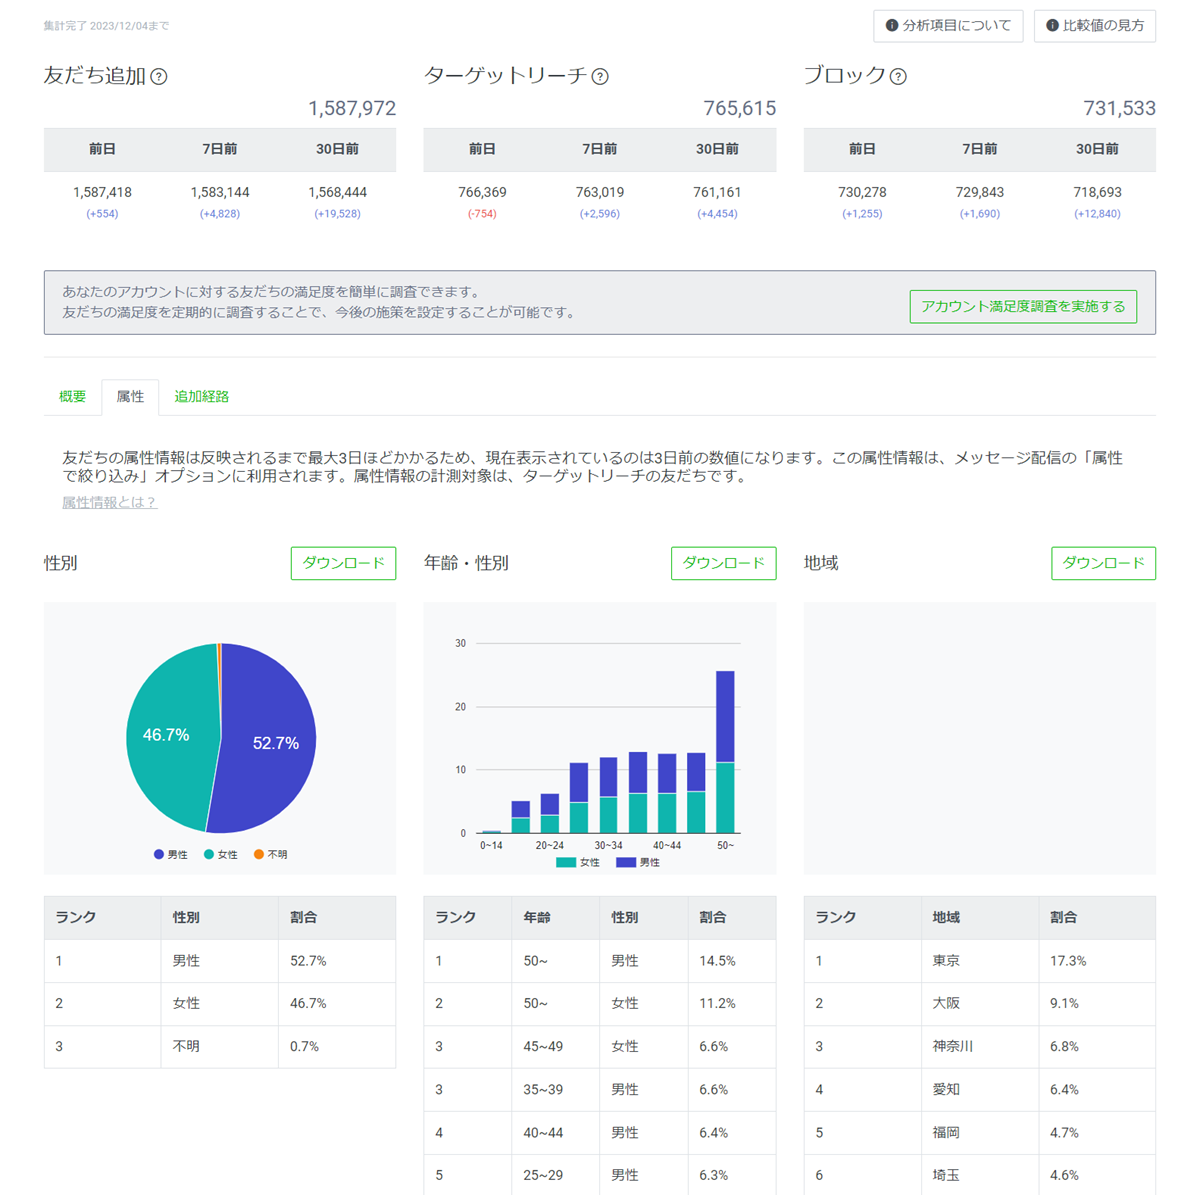This screenshot has height=1195, width=1200.
Task: Click the 50~ bar in age chart
Action: point(725,750)
